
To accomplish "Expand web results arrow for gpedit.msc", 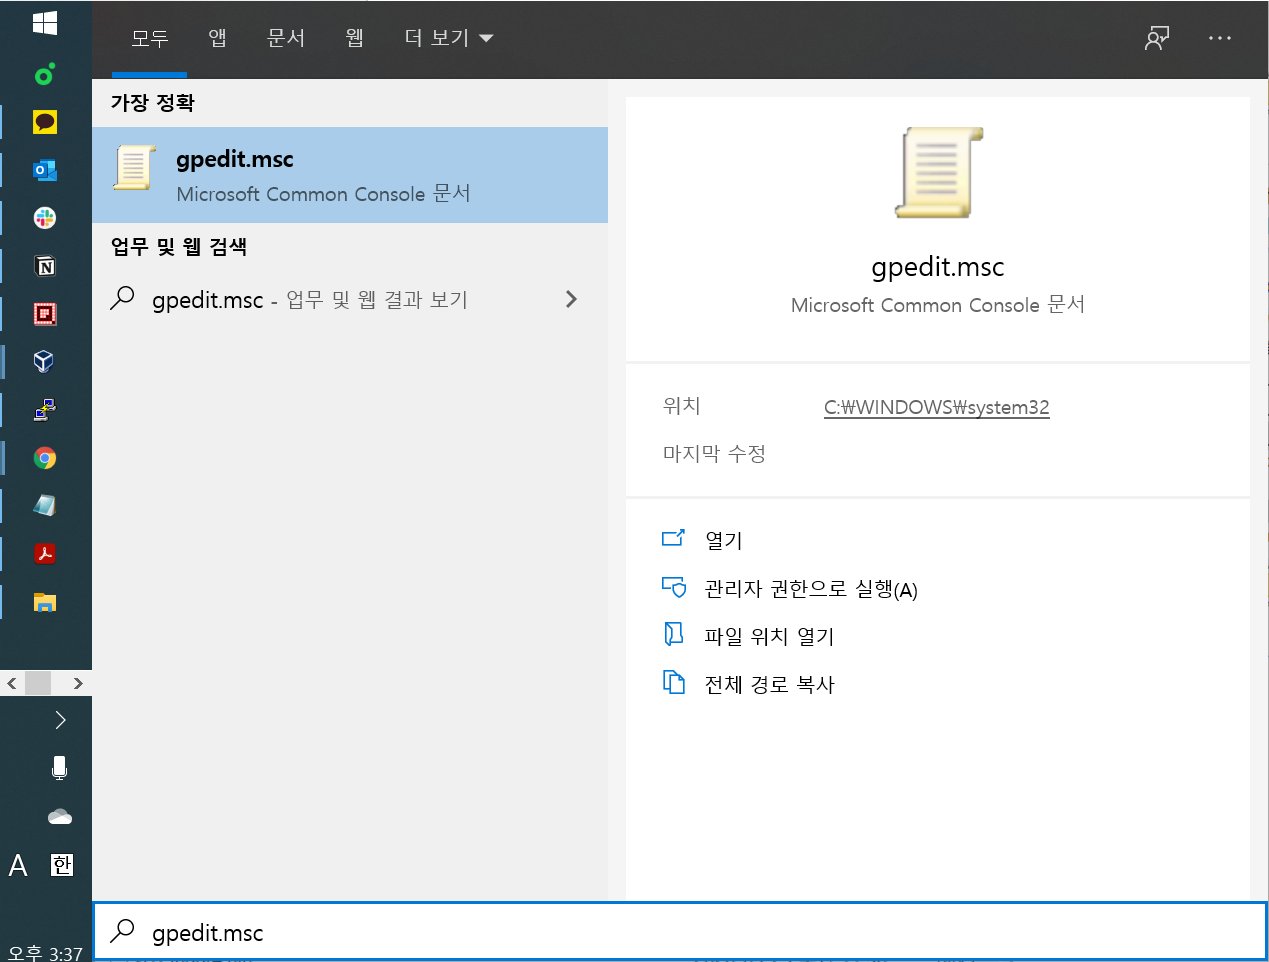I will 571,299.
